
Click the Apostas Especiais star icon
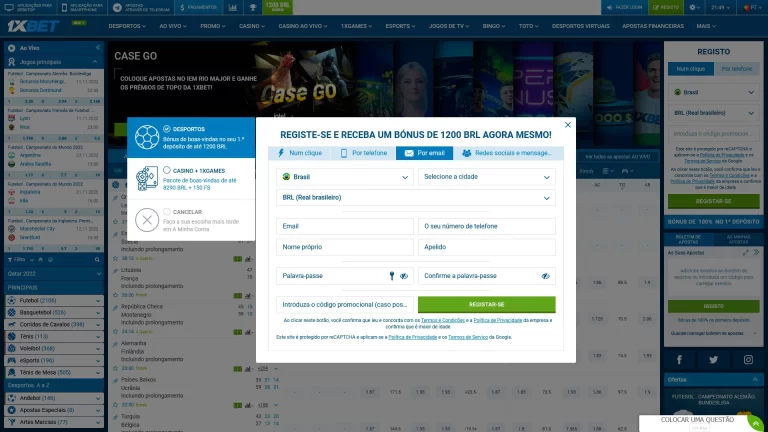12,410
